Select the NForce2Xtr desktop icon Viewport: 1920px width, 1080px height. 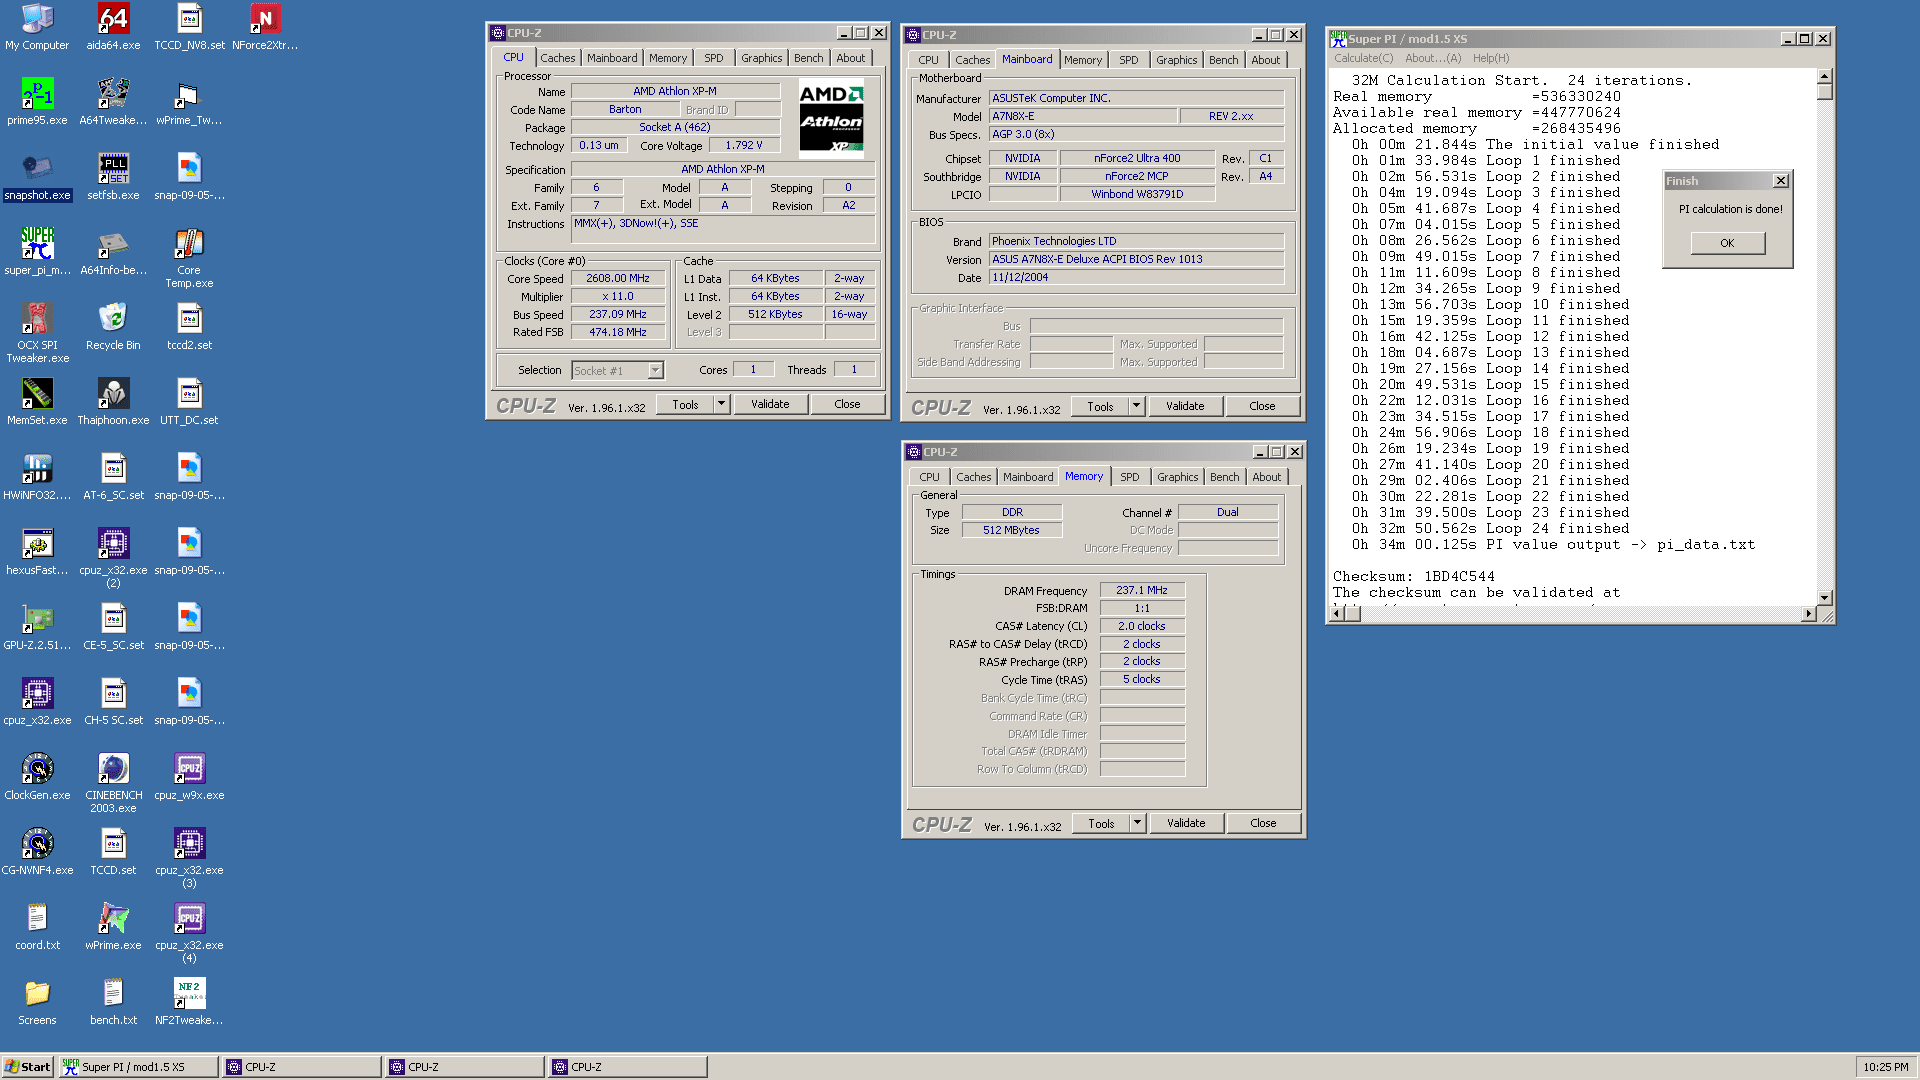[265, 27]
